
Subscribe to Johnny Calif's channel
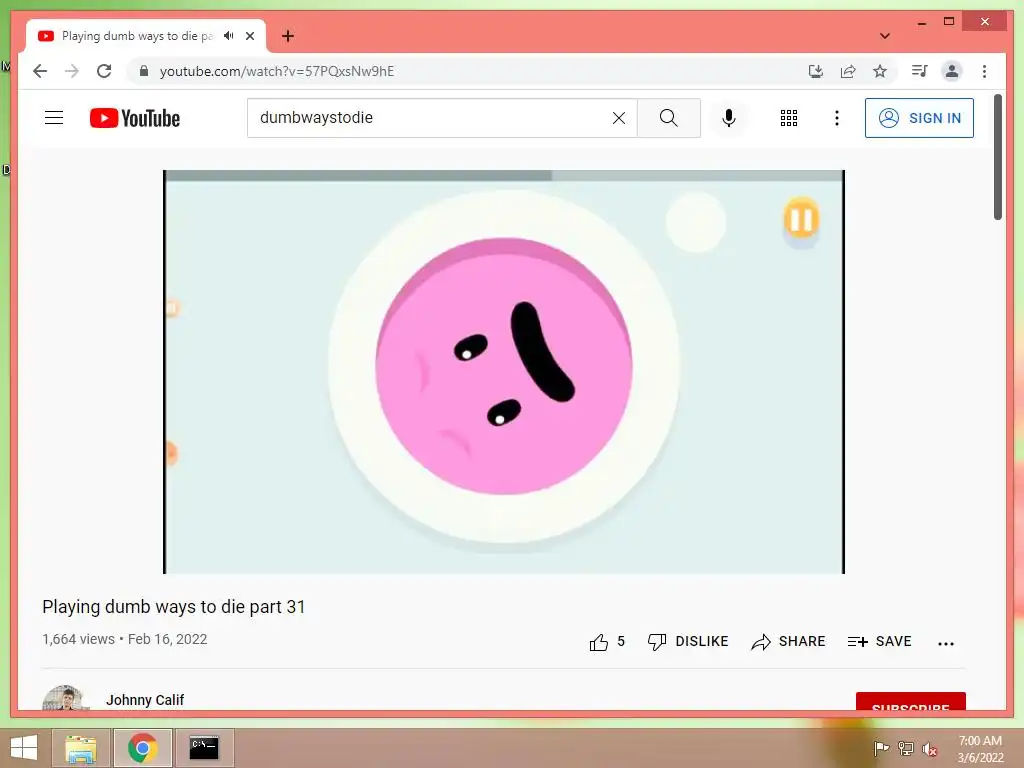(910, 701)
